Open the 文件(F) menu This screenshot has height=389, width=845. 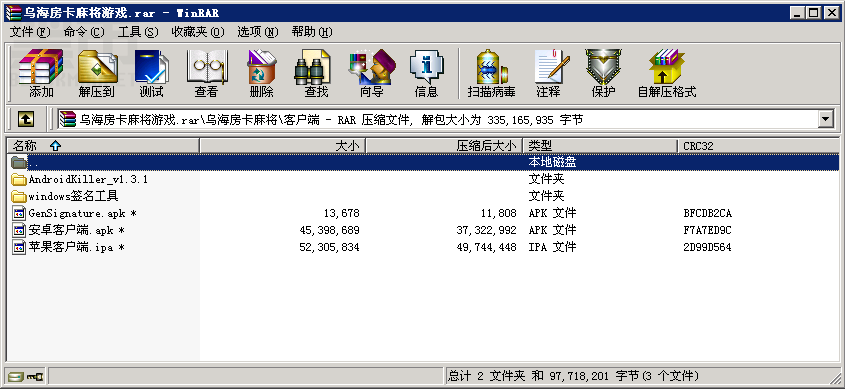[30, 32]
